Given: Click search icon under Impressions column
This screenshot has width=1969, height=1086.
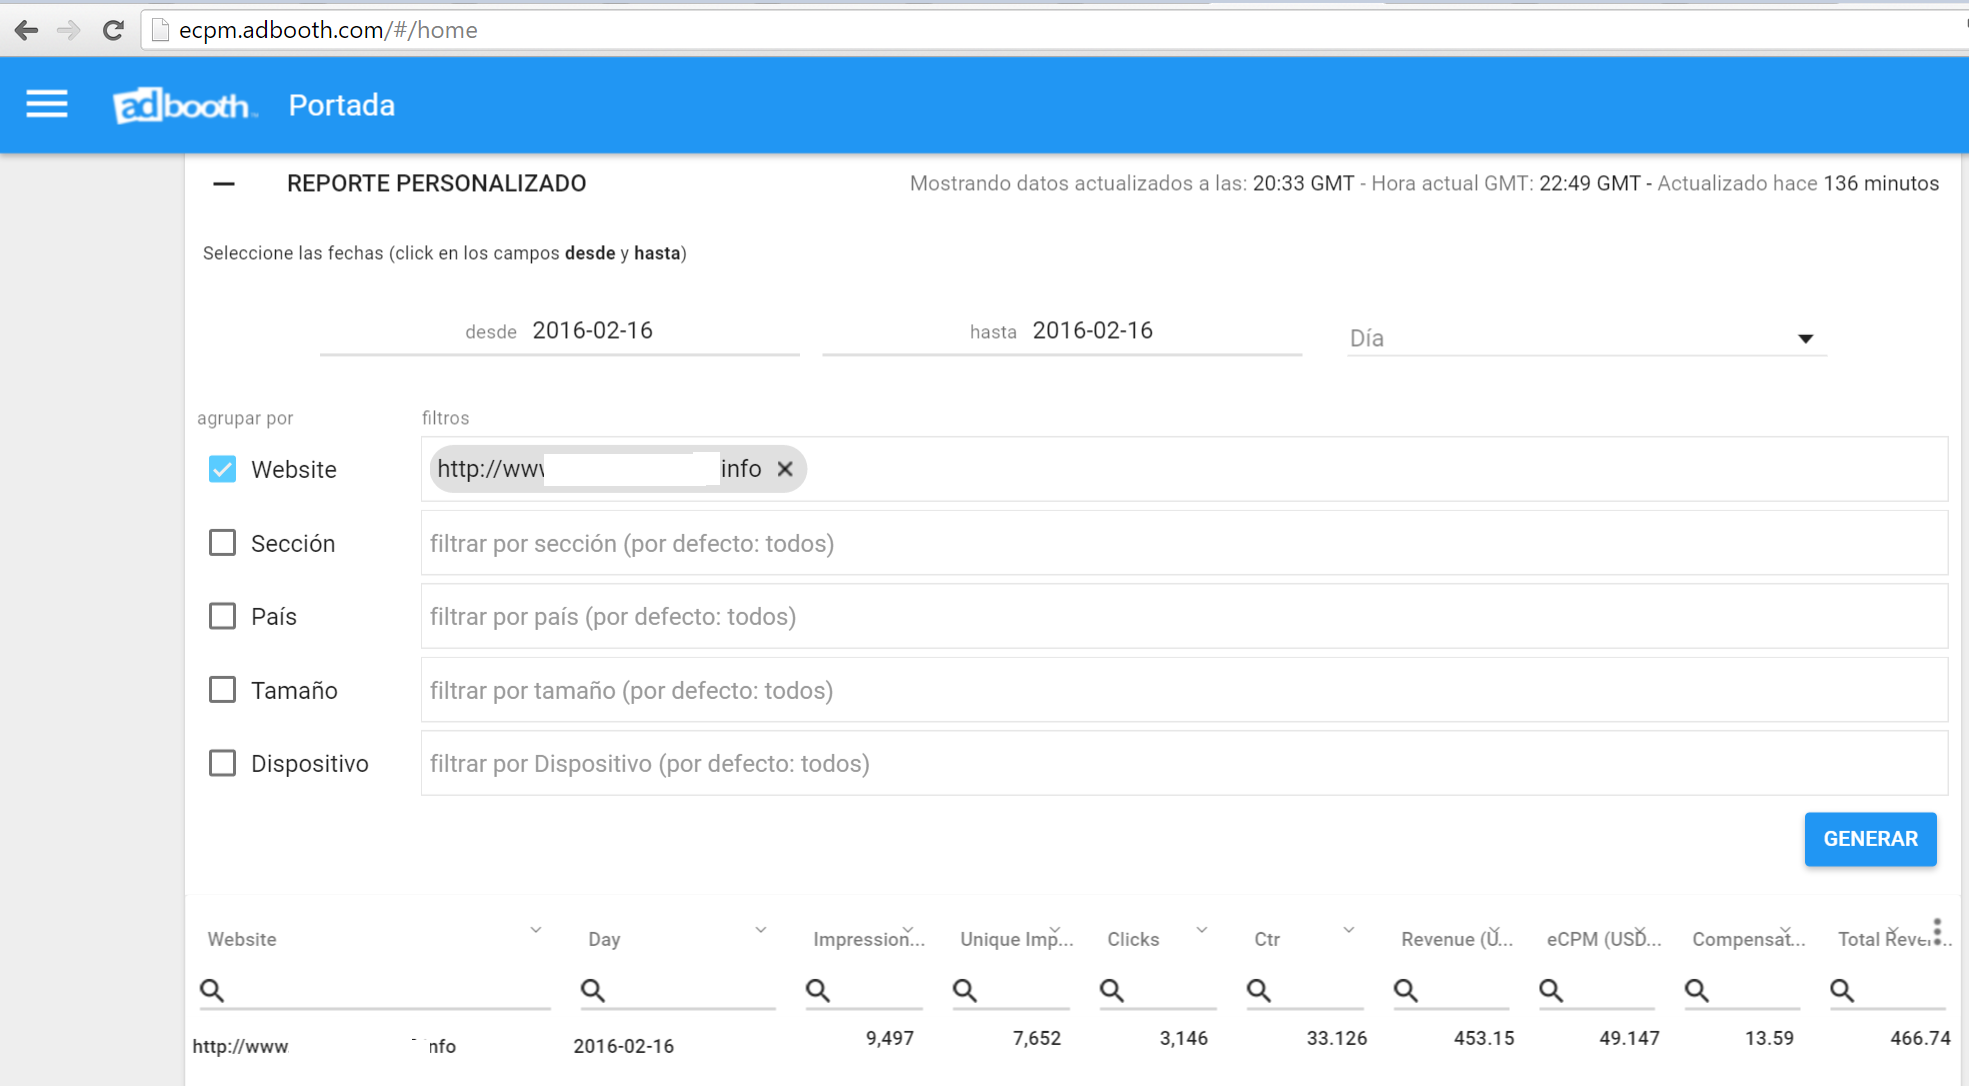Looking at the screenshot, I should click(x=818, y=990).
